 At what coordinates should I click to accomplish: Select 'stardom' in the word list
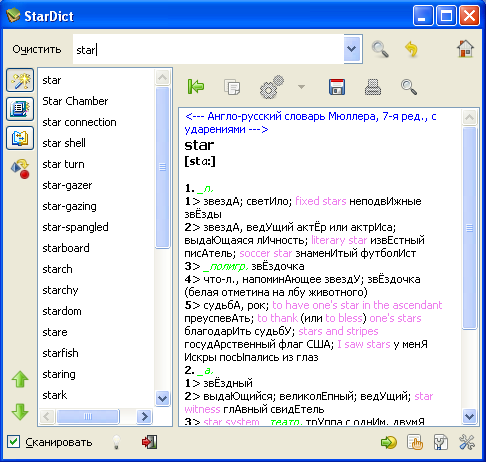(x=62, y=311)
